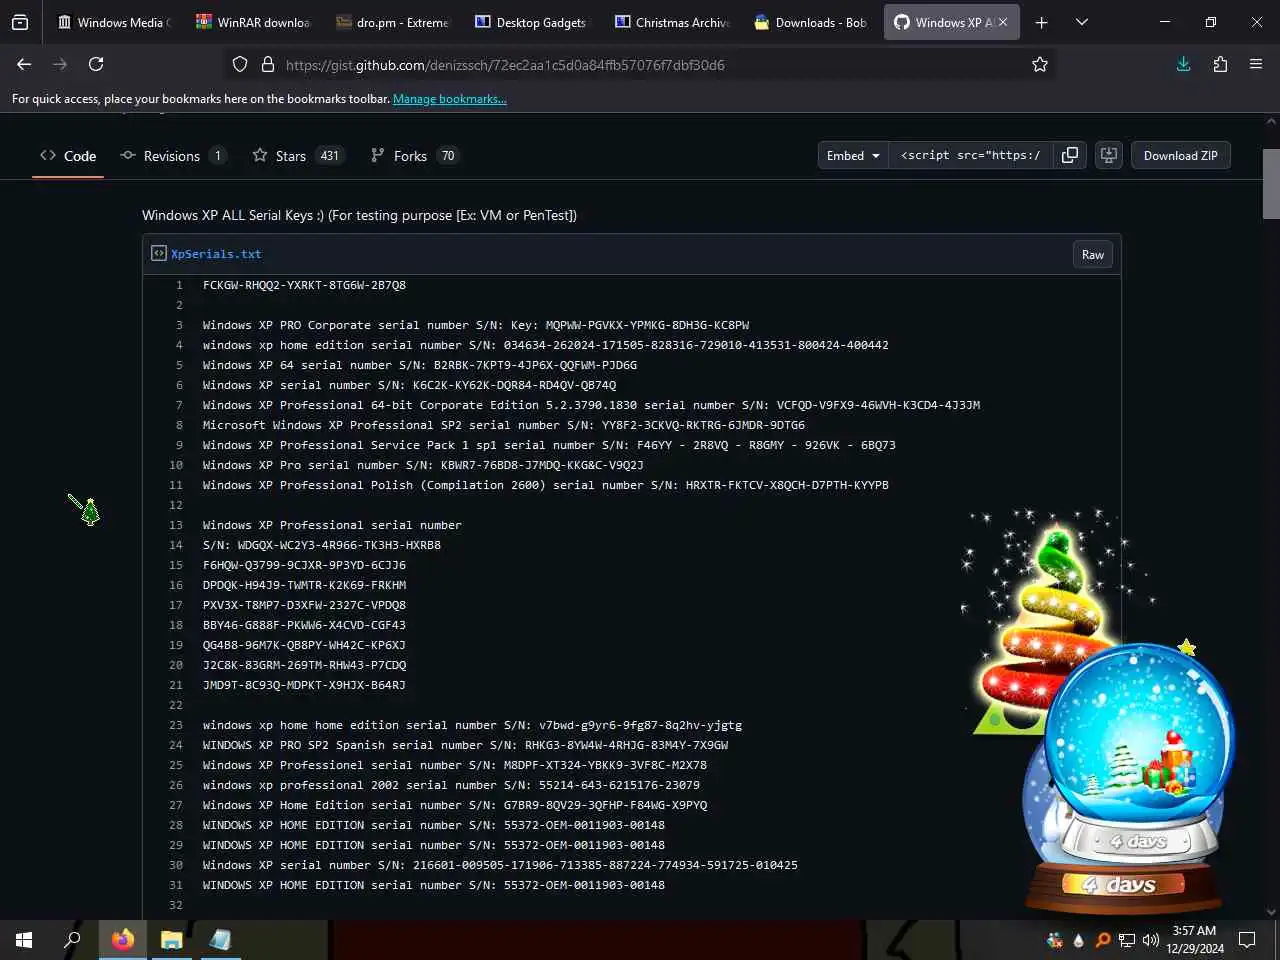
Task: Open the taskbar clock and date
Action: pos(1195,940)
